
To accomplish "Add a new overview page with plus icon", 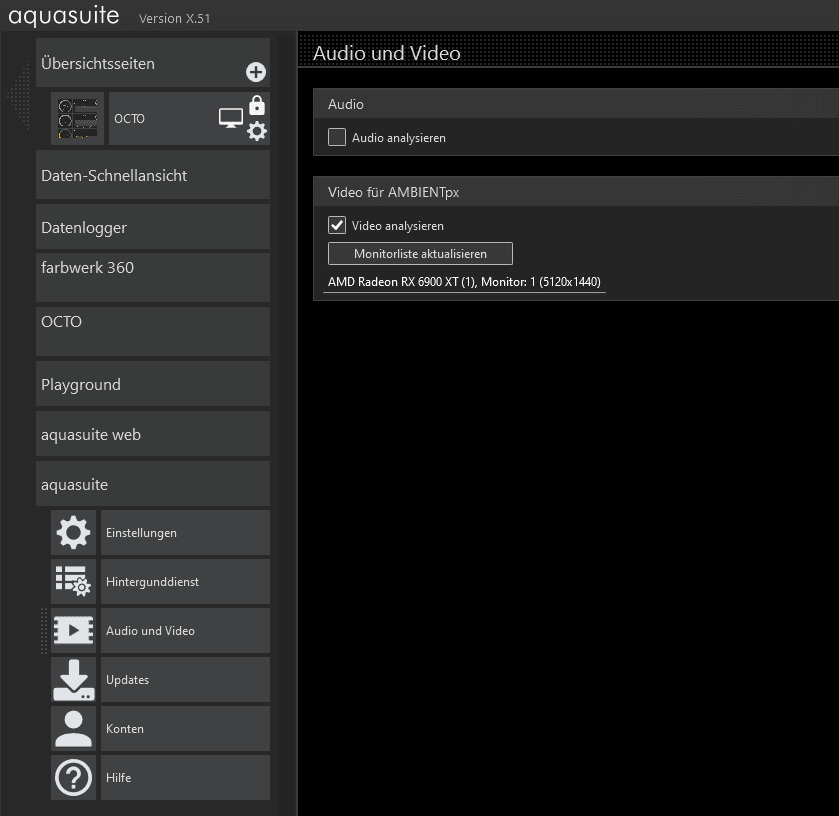I will tap(256, 72).
